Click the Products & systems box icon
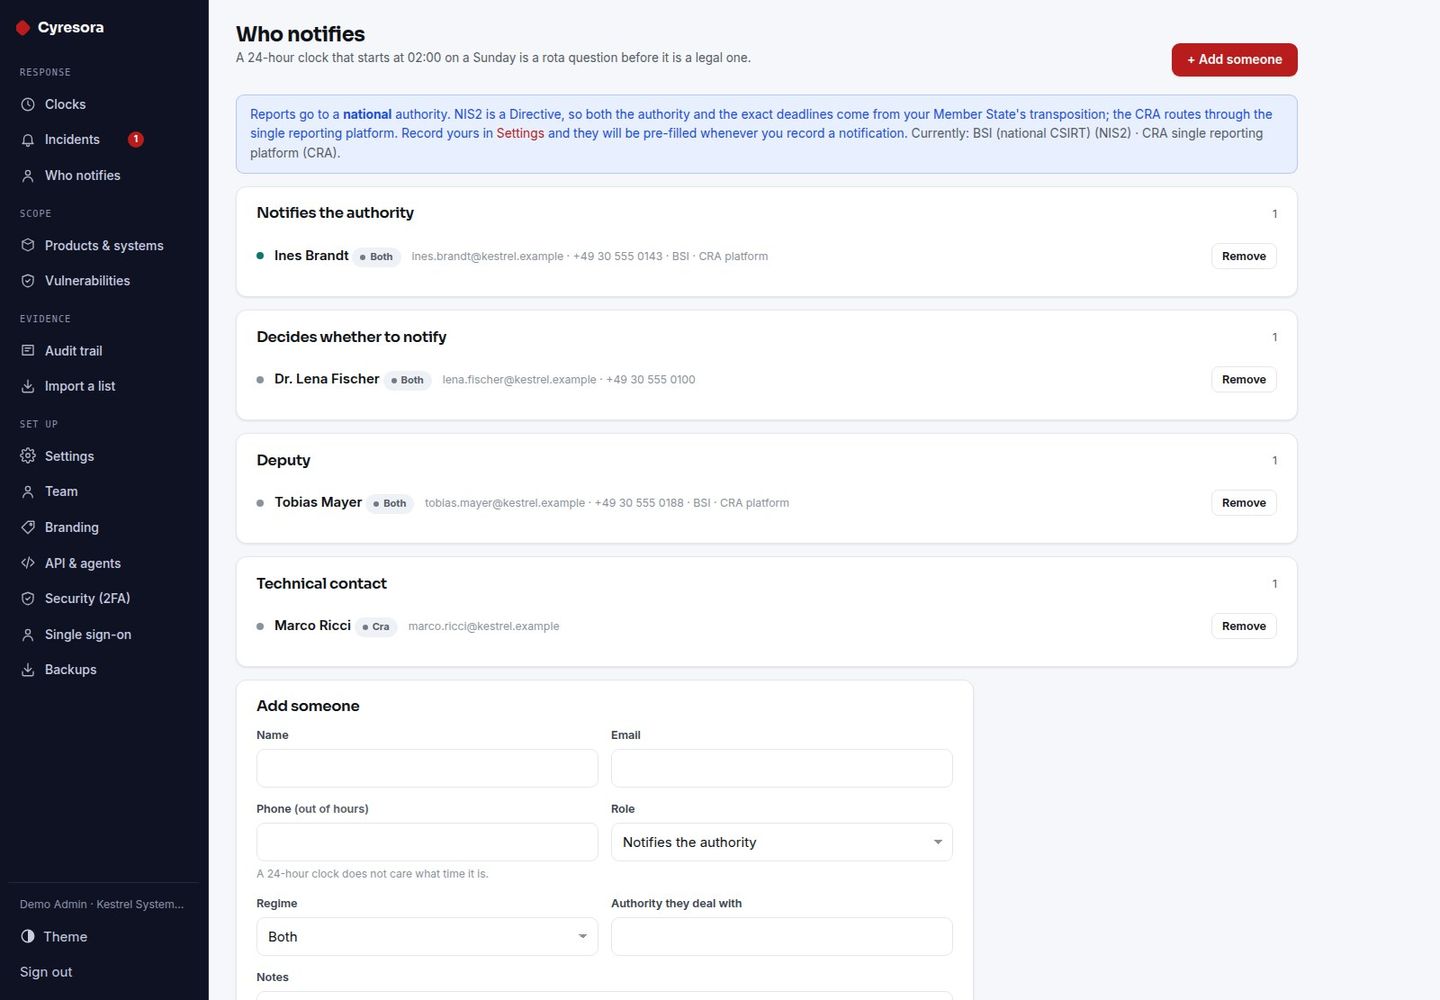Image resolution: width=1440 pixels, height=1000 pixels. (28, 246)
